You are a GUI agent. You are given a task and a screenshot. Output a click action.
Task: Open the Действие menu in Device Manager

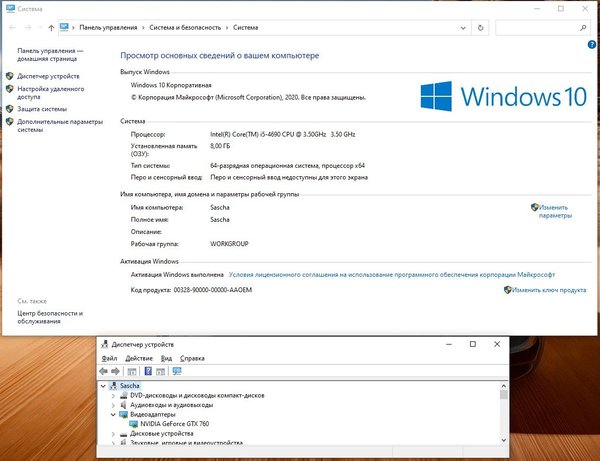click(139, 358)
